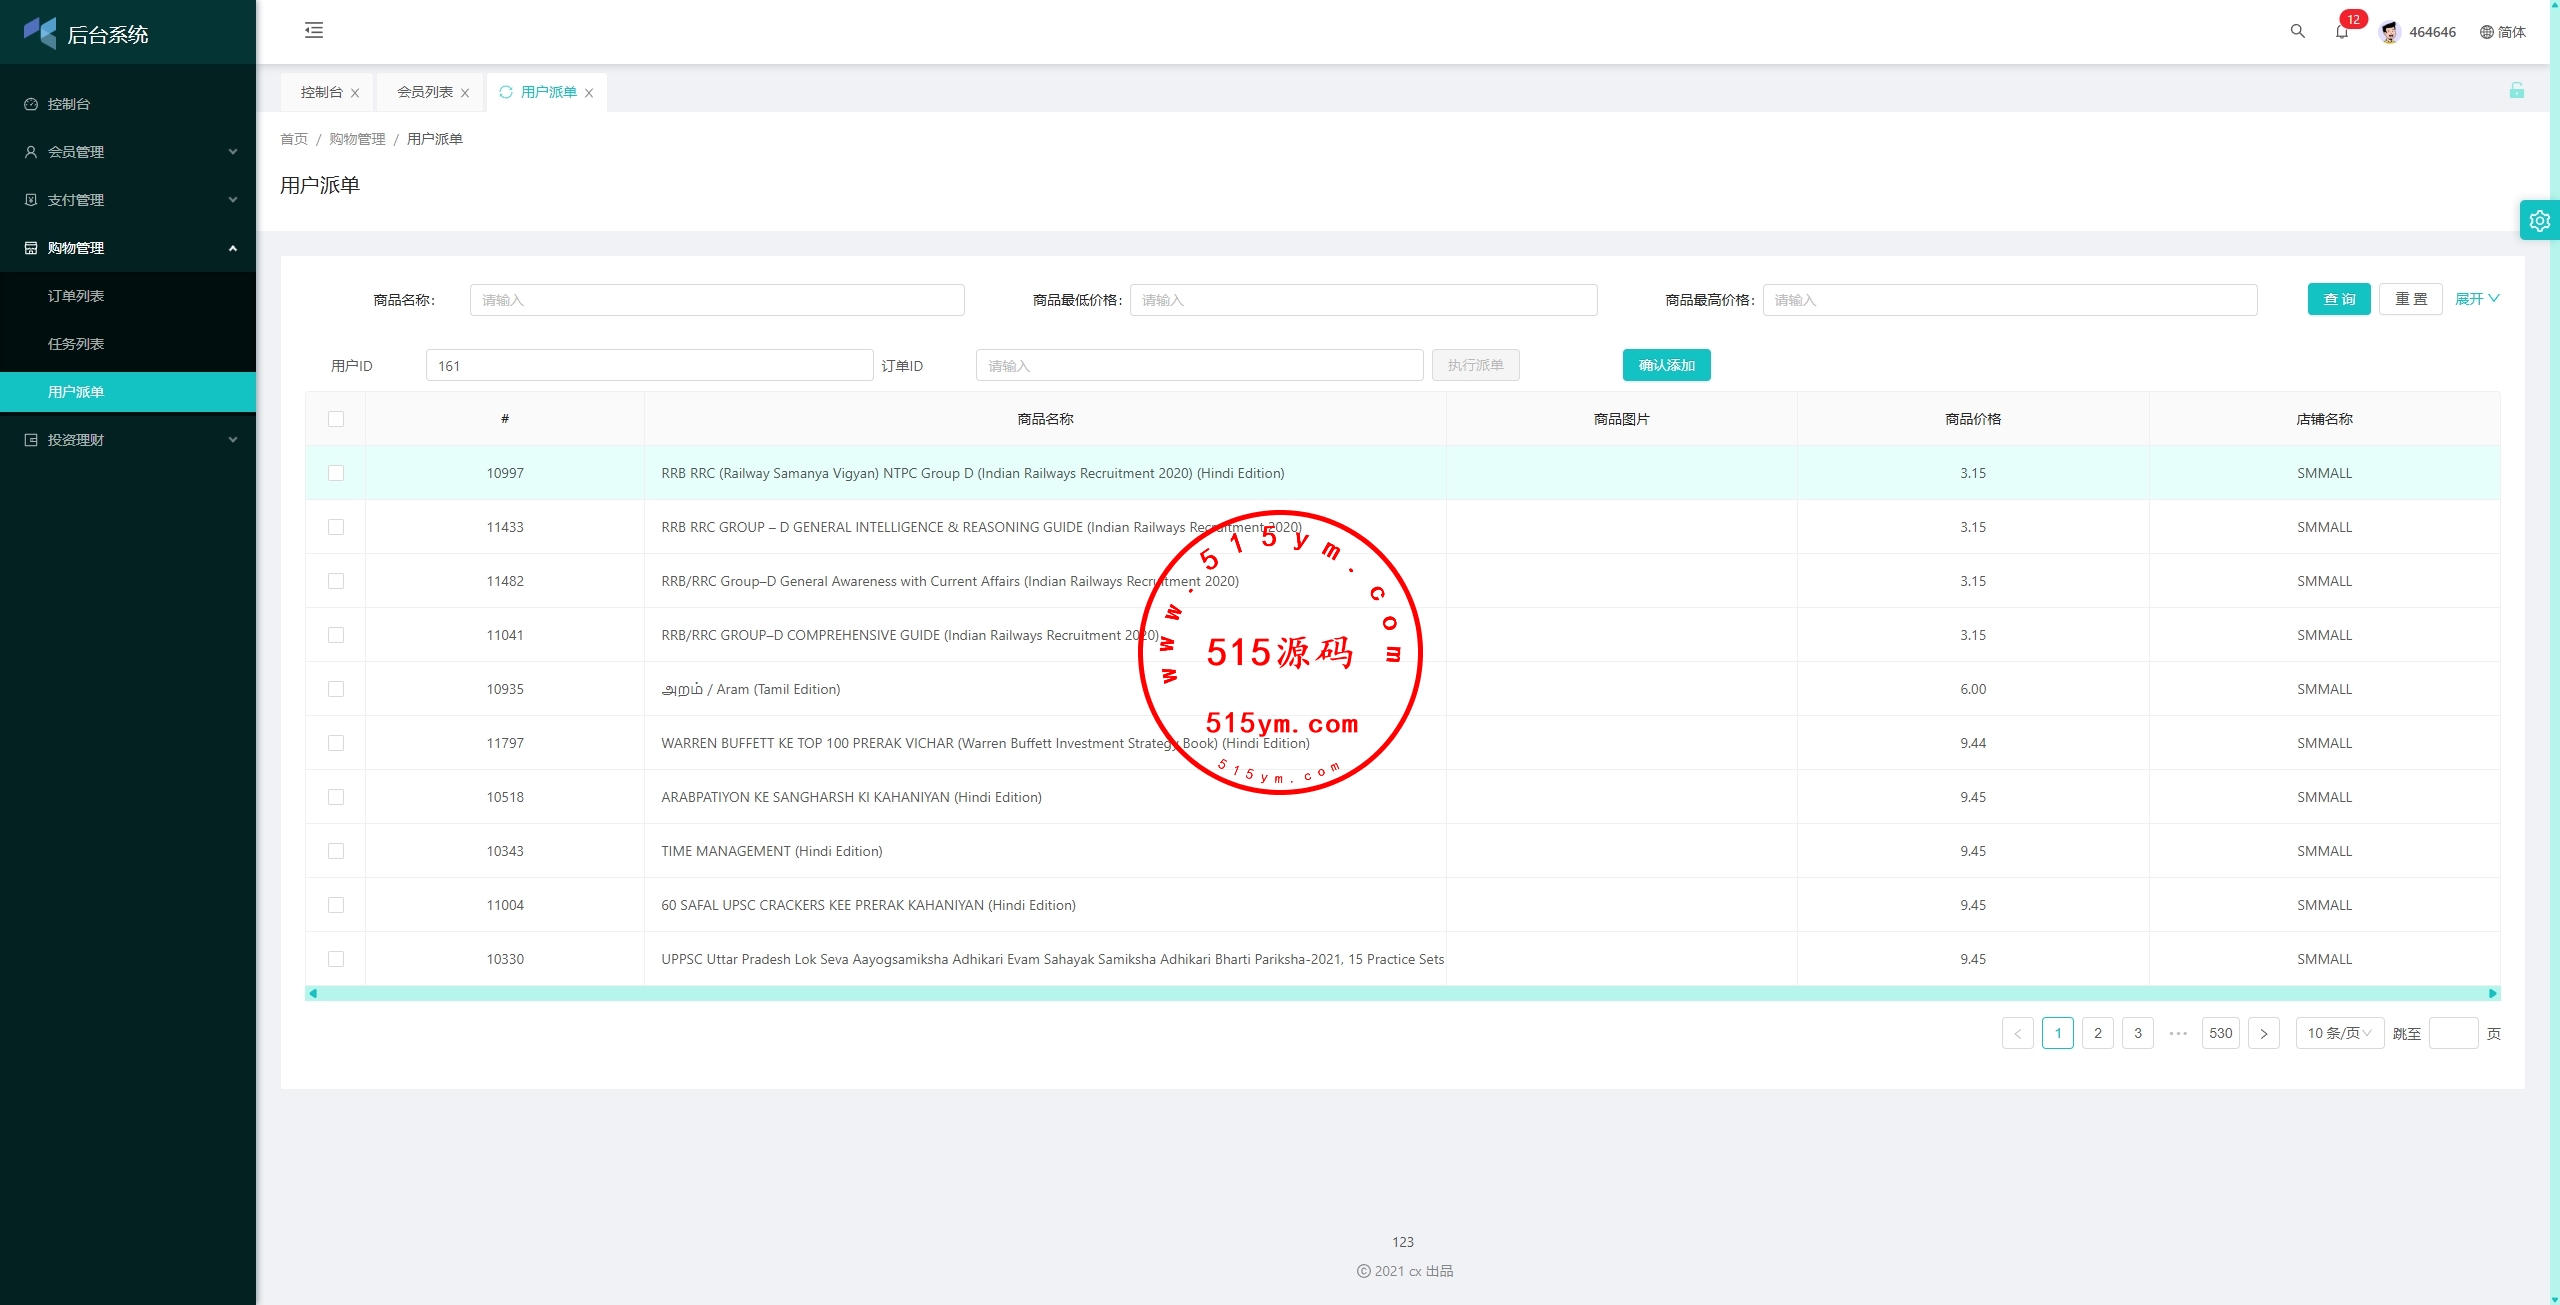
Task: Switch language via globe 简体 icon
Action: pos(2502,32)
